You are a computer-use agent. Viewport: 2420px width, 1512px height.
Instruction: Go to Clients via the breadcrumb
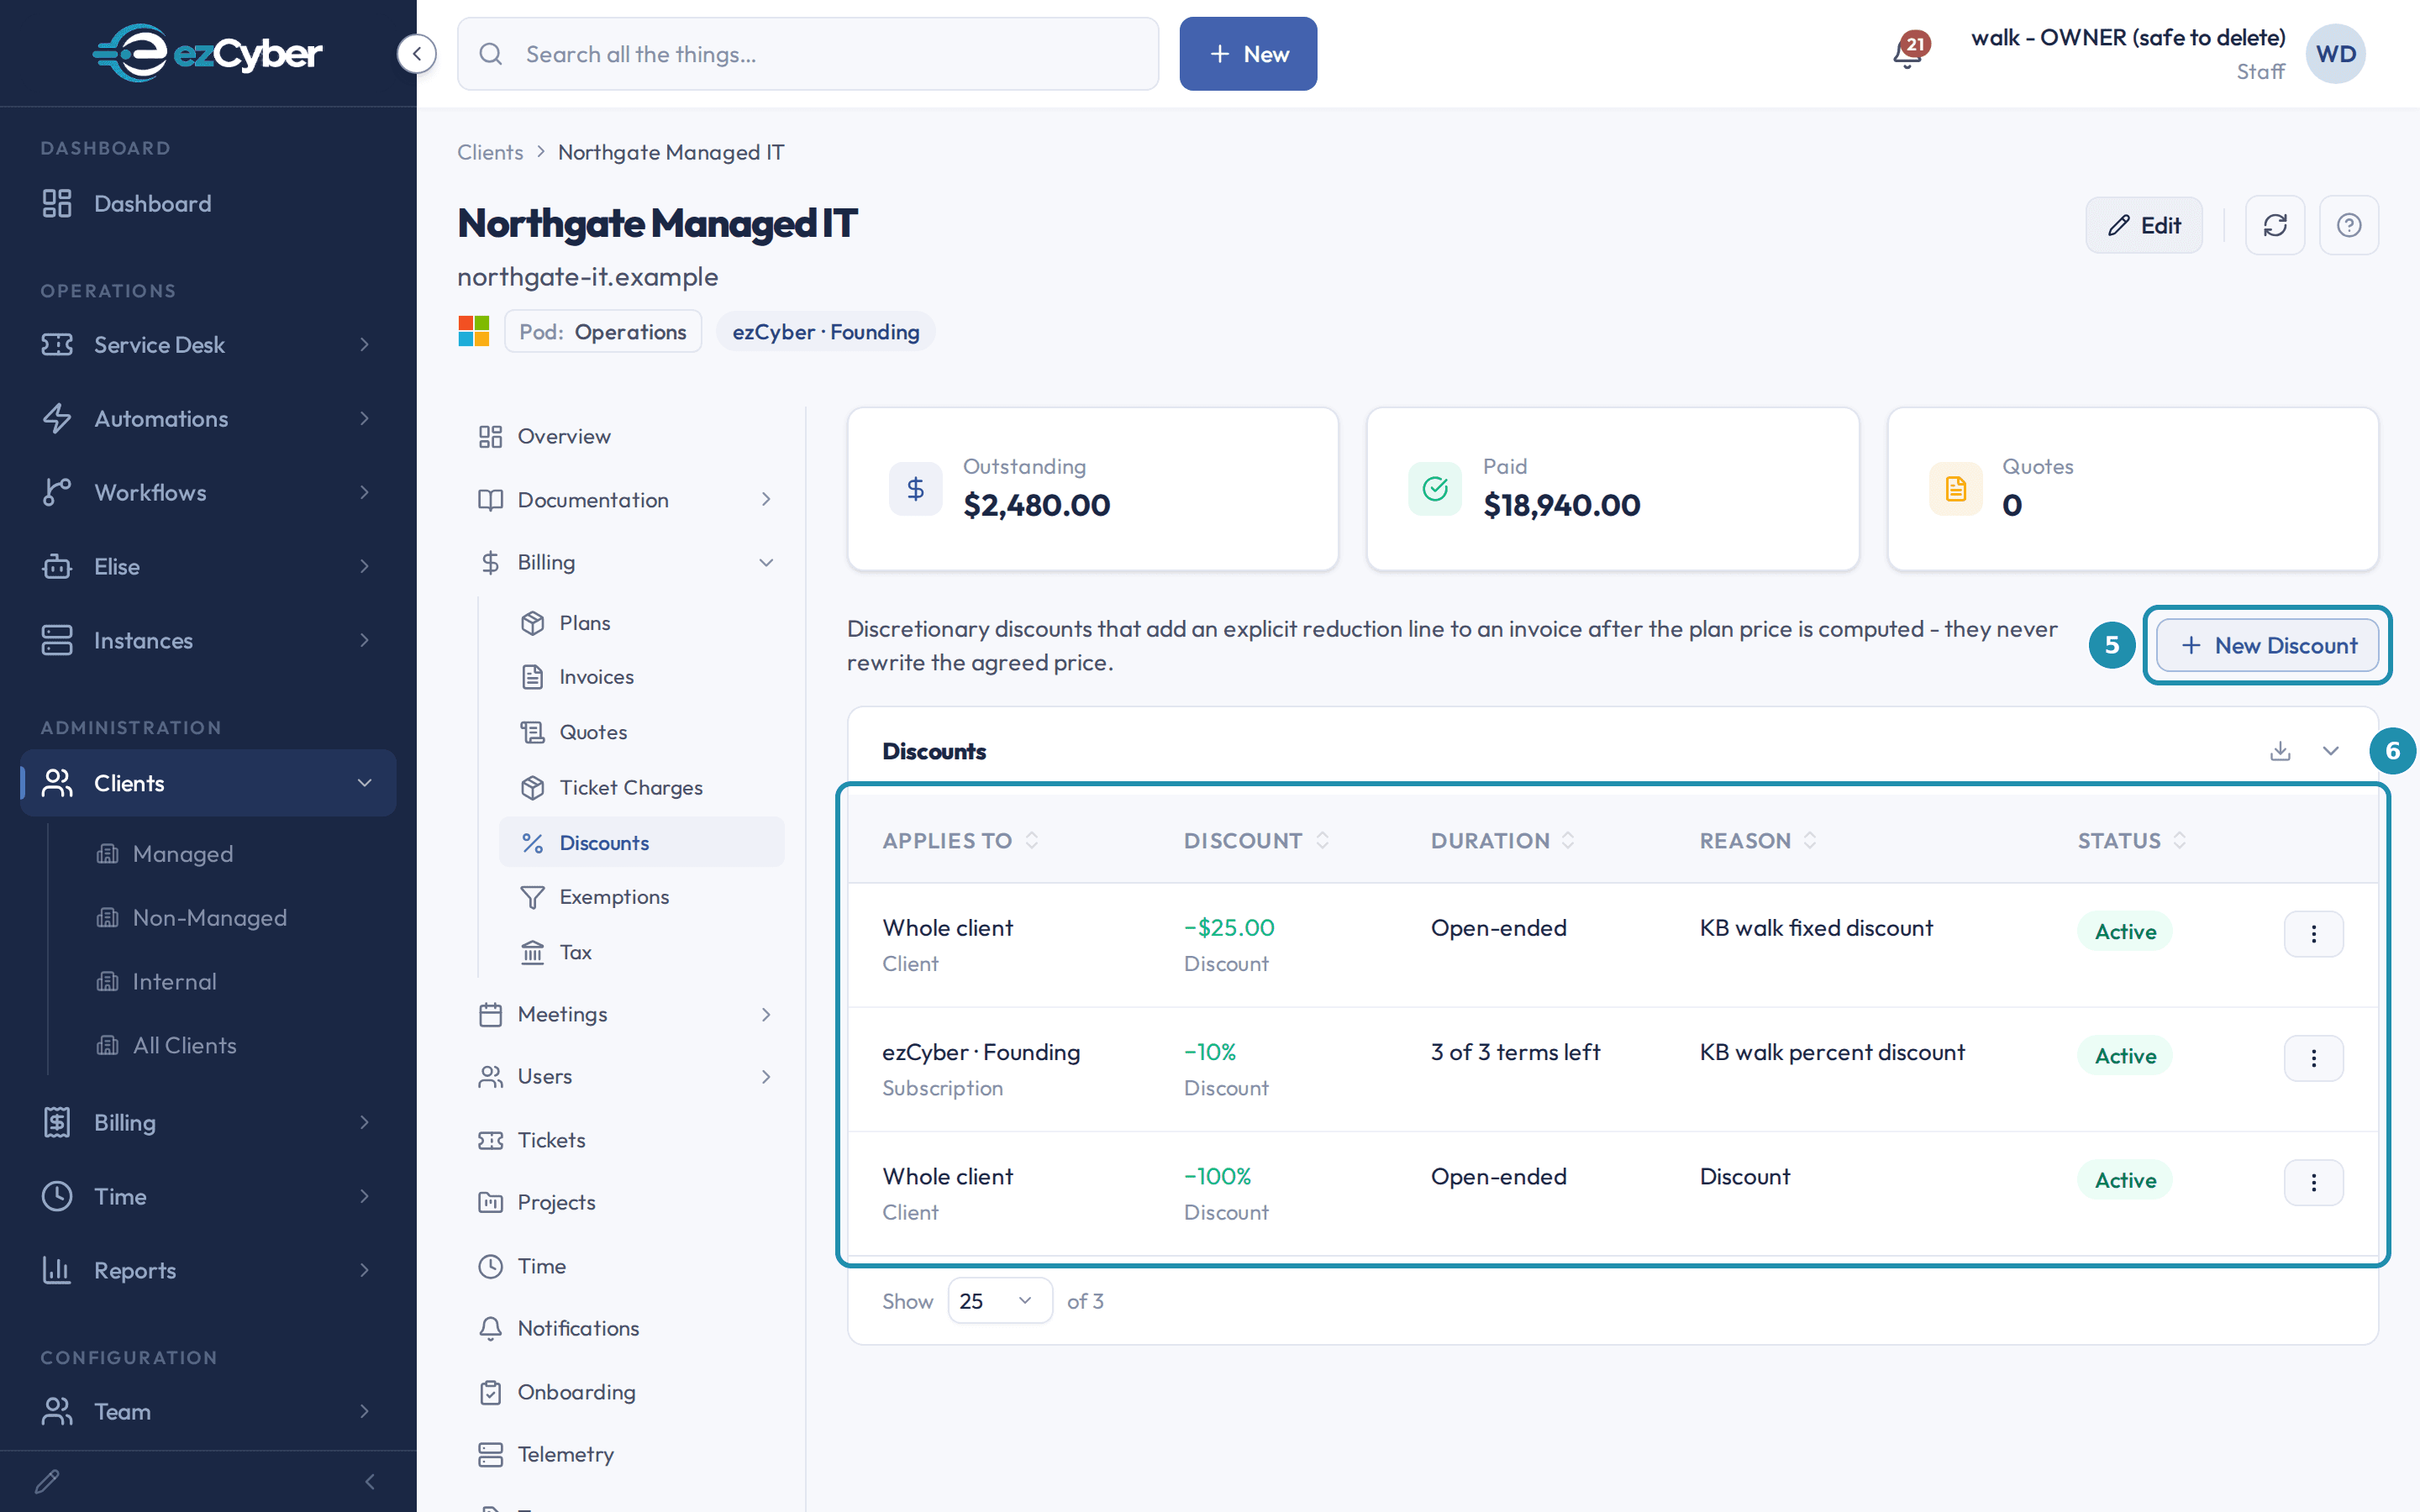coord(490,152)
